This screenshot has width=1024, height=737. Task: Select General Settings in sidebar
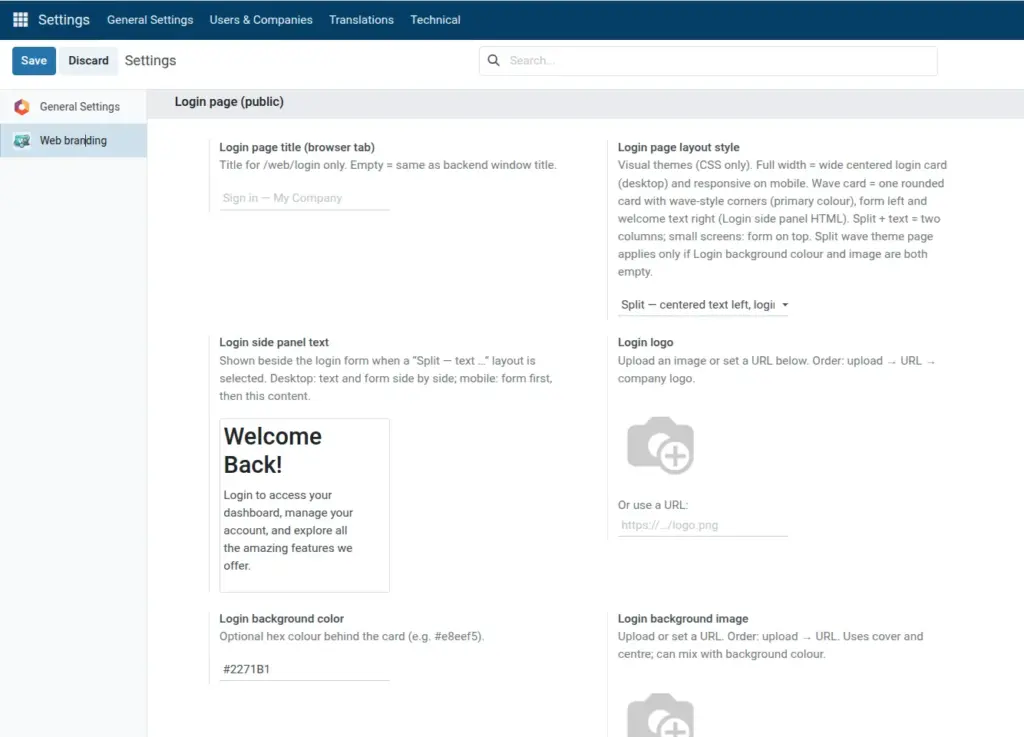73,106
